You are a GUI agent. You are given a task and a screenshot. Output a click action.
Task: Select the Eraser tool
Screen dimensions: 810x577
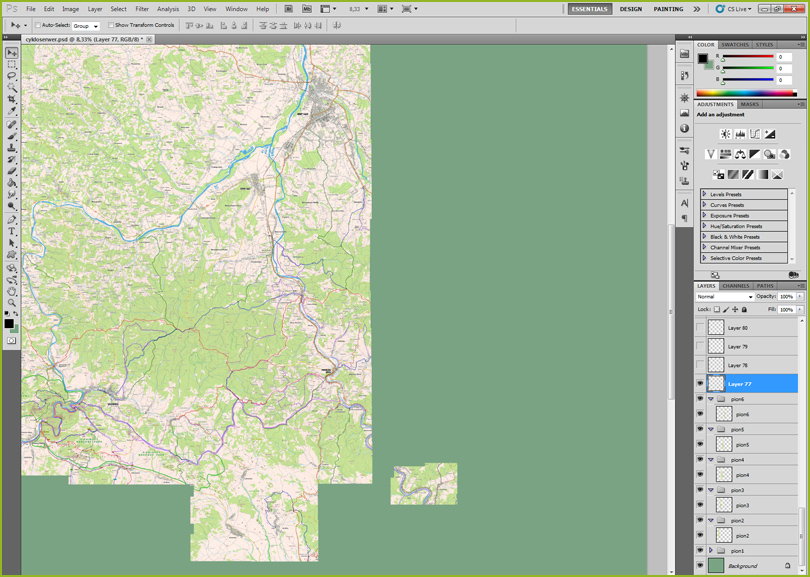click(x=11, y=171)
